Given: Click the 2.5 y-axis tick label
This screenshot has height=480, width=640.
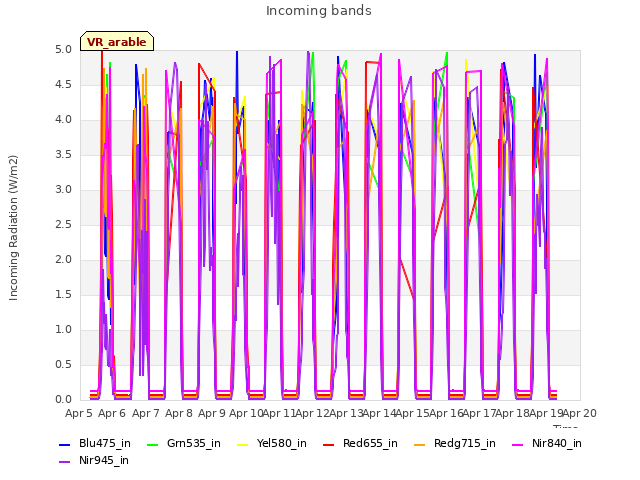Looking at the screenshot, I should (x=63, y=224).
